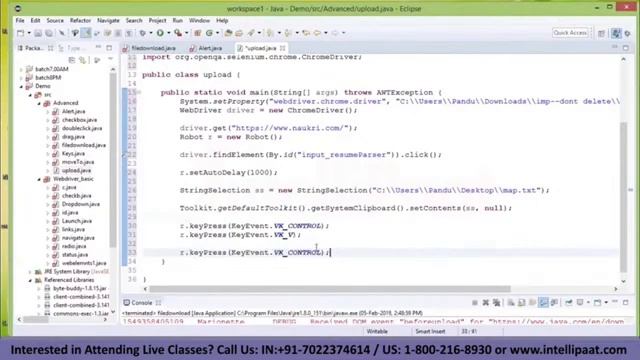This screenshot has width=640, height=360.
Task: Switch to the Java perspective icon
Action: [616, 33]
